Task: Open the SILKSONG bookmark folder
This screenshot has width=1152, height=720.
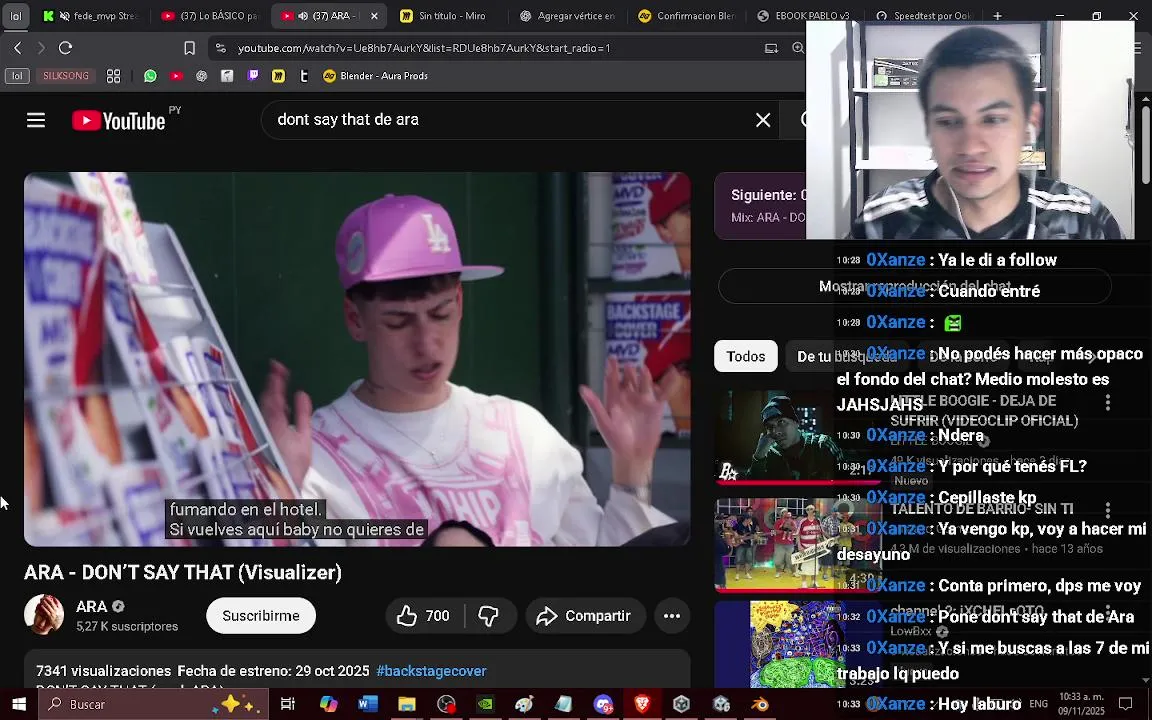Action: click(x=65, y=76)
